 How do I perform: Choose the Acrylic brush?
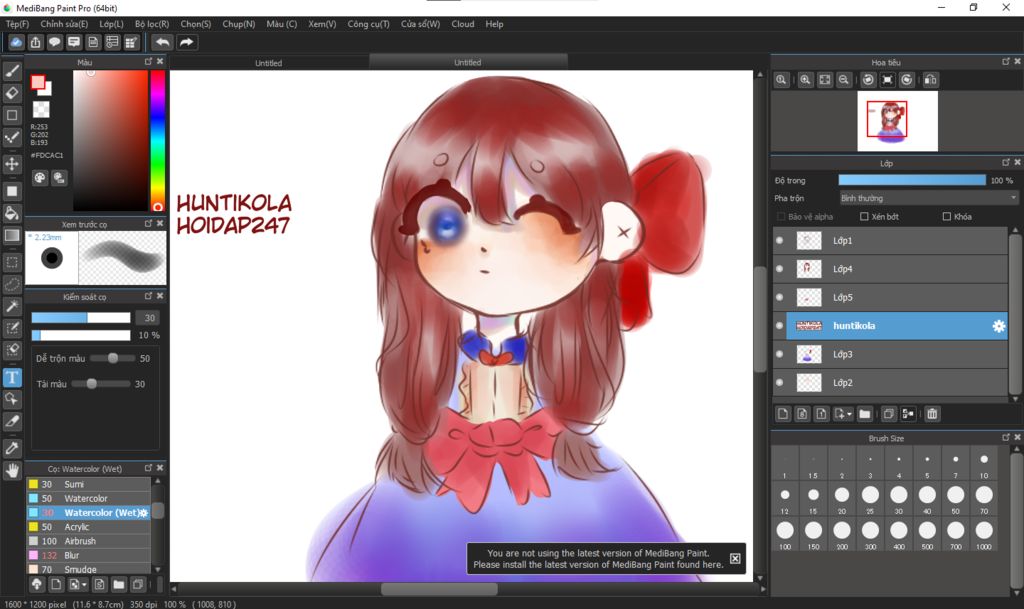(x=88, y=527)
